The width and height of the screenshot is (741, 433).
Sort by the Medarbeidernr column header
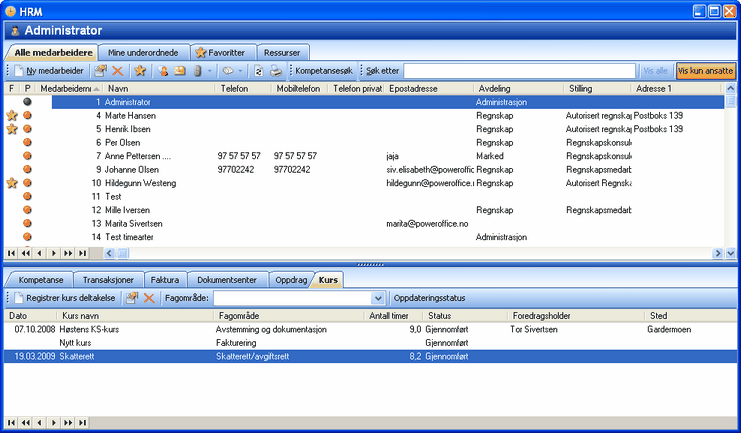point(69,88)
